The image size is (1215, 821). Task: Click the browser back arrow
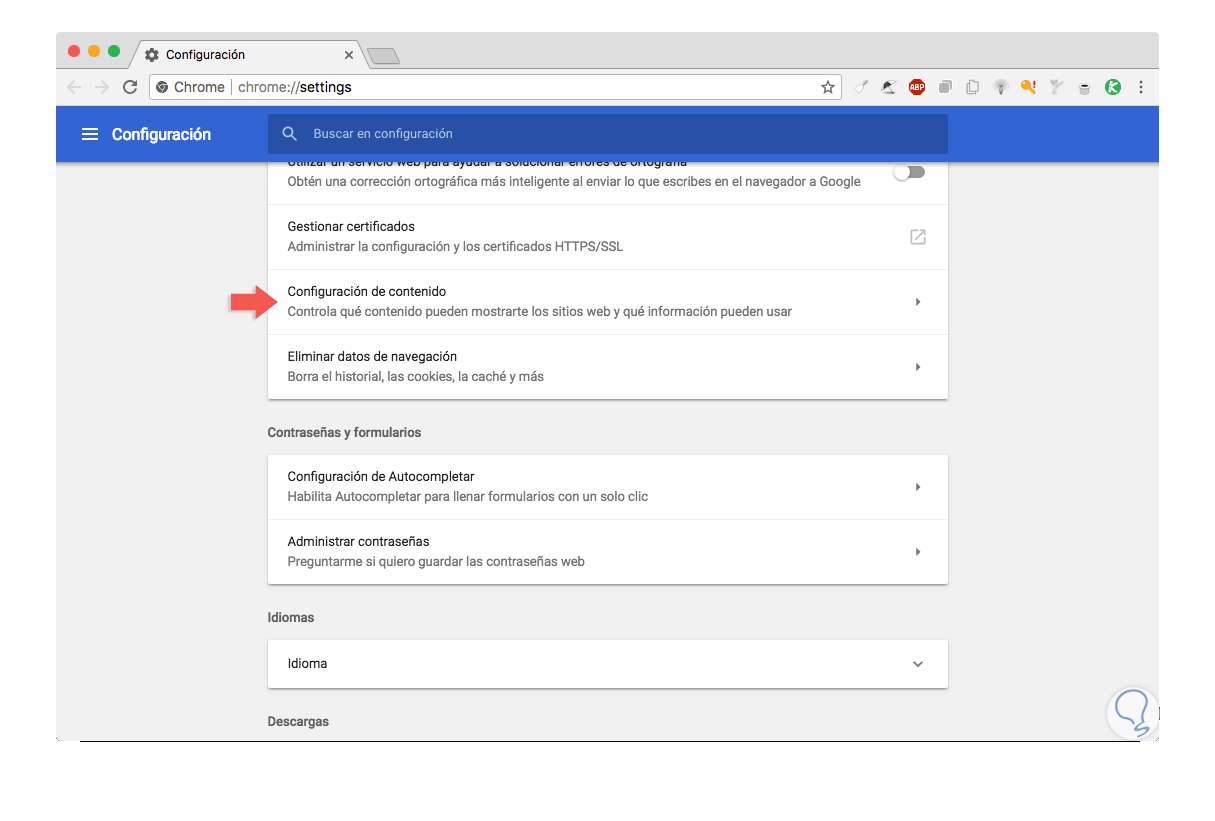pyautogui.click(x=74, y=87)
